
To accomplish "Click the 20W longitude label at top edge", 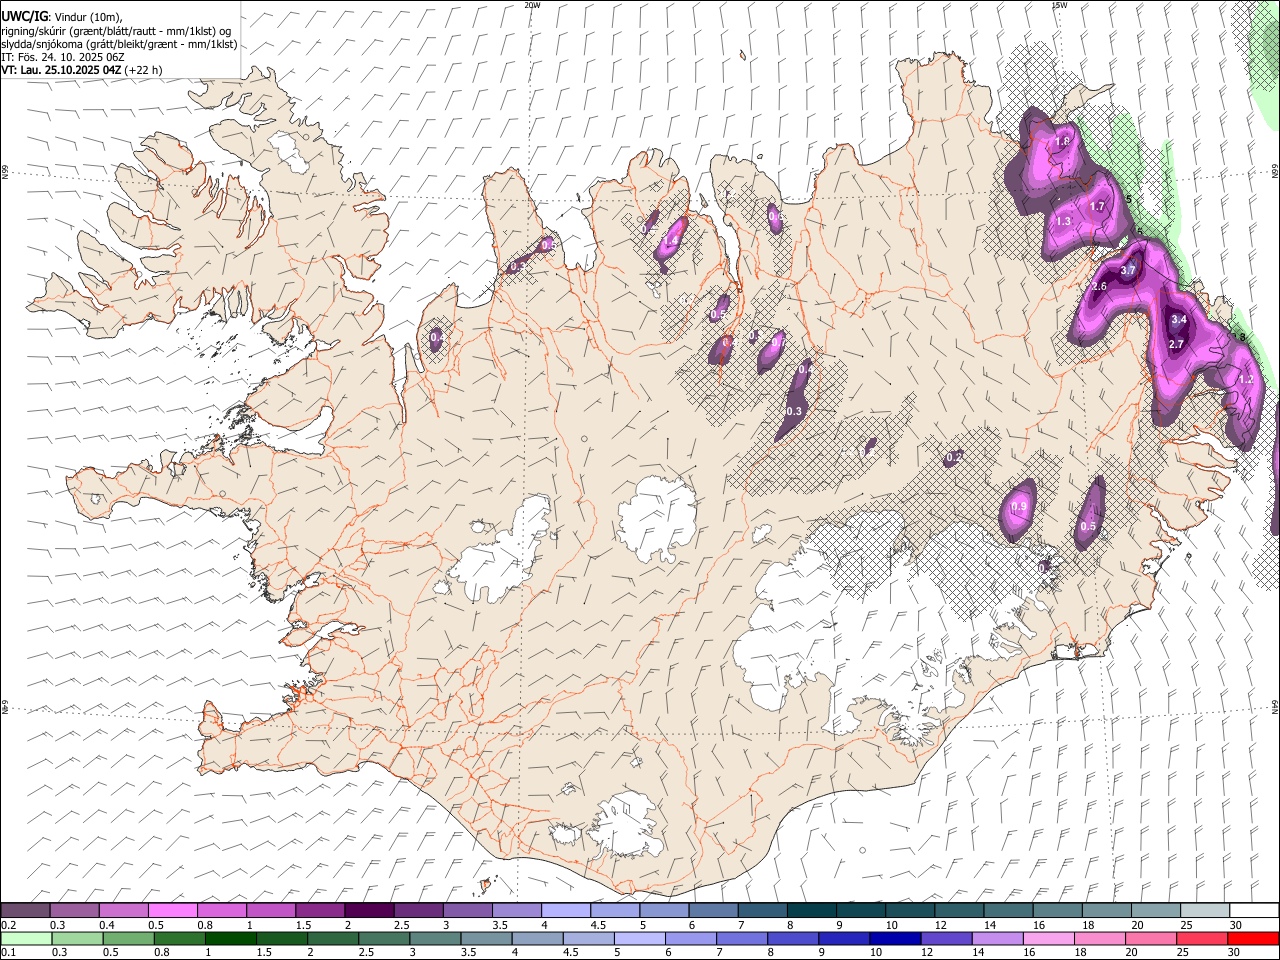I will point(532,5).
